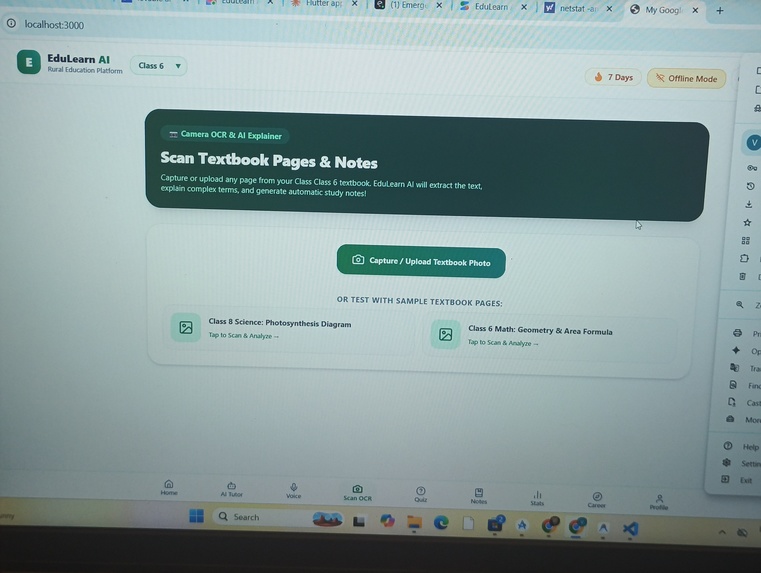Image resolution: width=761 pixels, height=573 pixels.
Task: Click the Camera OCR & AI Explainer badge
Action: pos(225,135)
